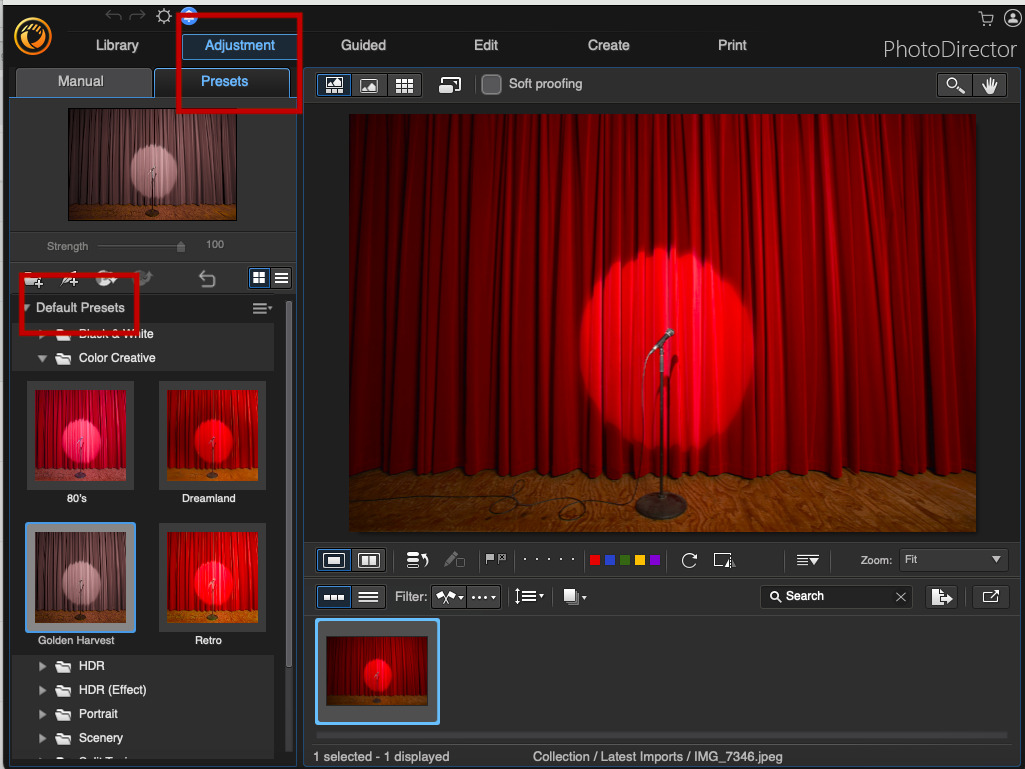The height and width of the screenshot is (769, 1025).
Task: Clear the search box with the X
Action: tap(901, 596)
